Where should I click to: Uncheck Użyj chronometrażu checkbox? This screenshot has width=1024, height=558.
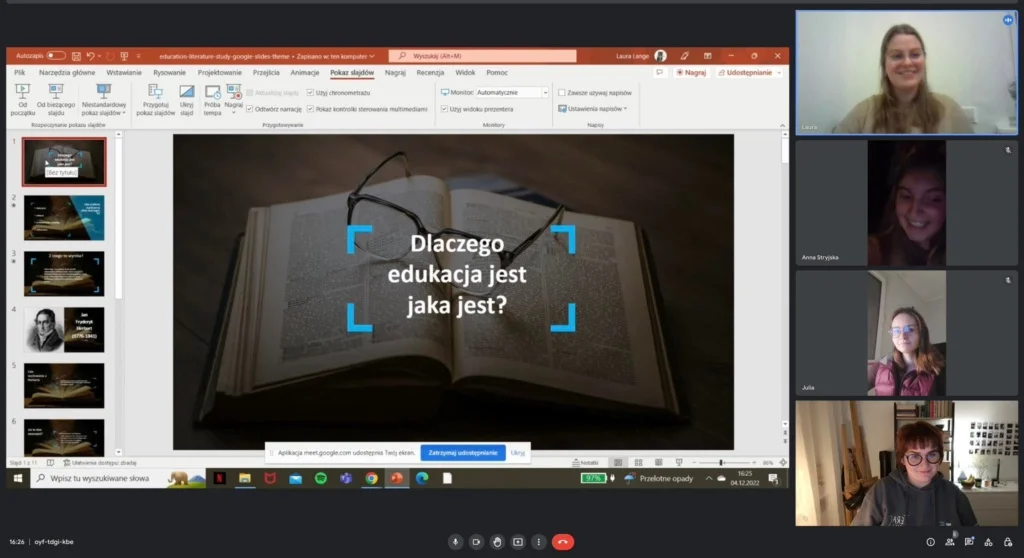pyautogui.click(x=310, y=92)
